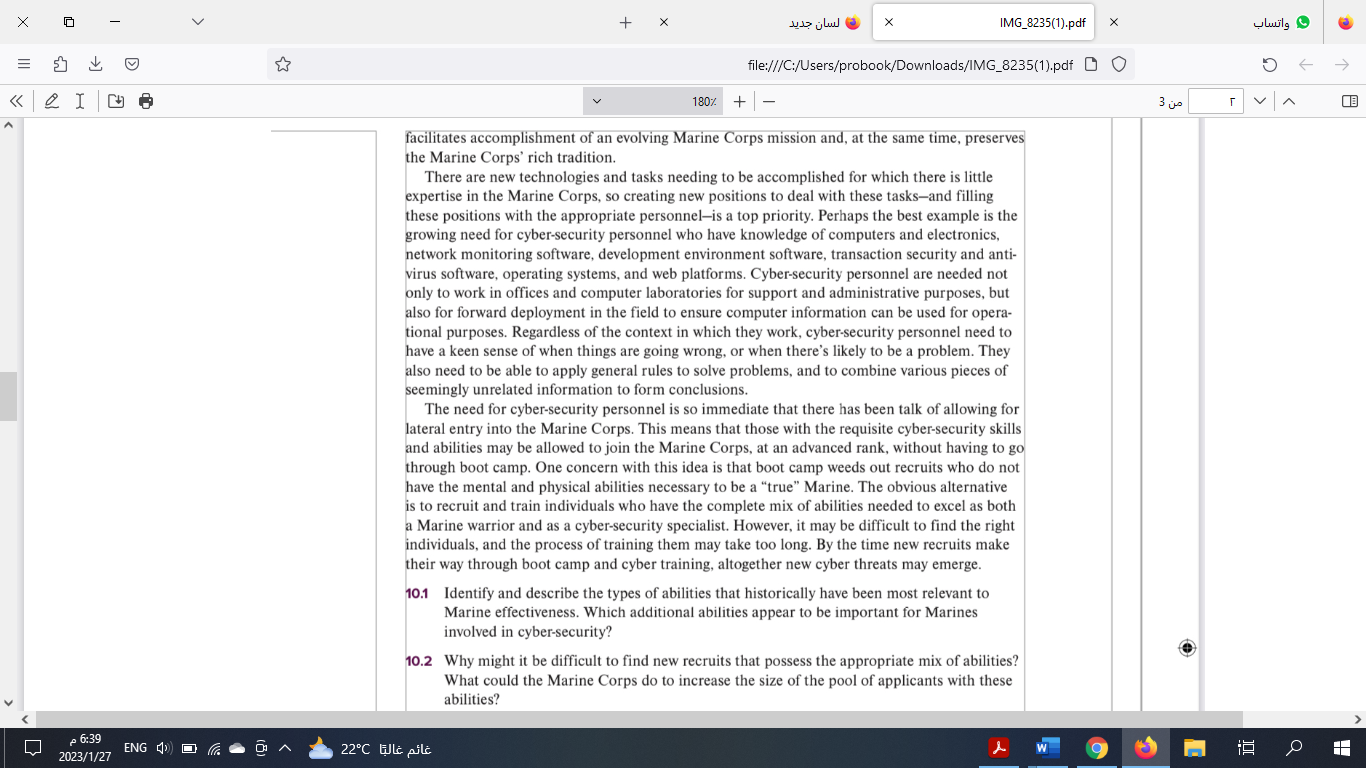Click the Save to Pocket icon
Screen dimensions: 1366x768
[132, 64]
